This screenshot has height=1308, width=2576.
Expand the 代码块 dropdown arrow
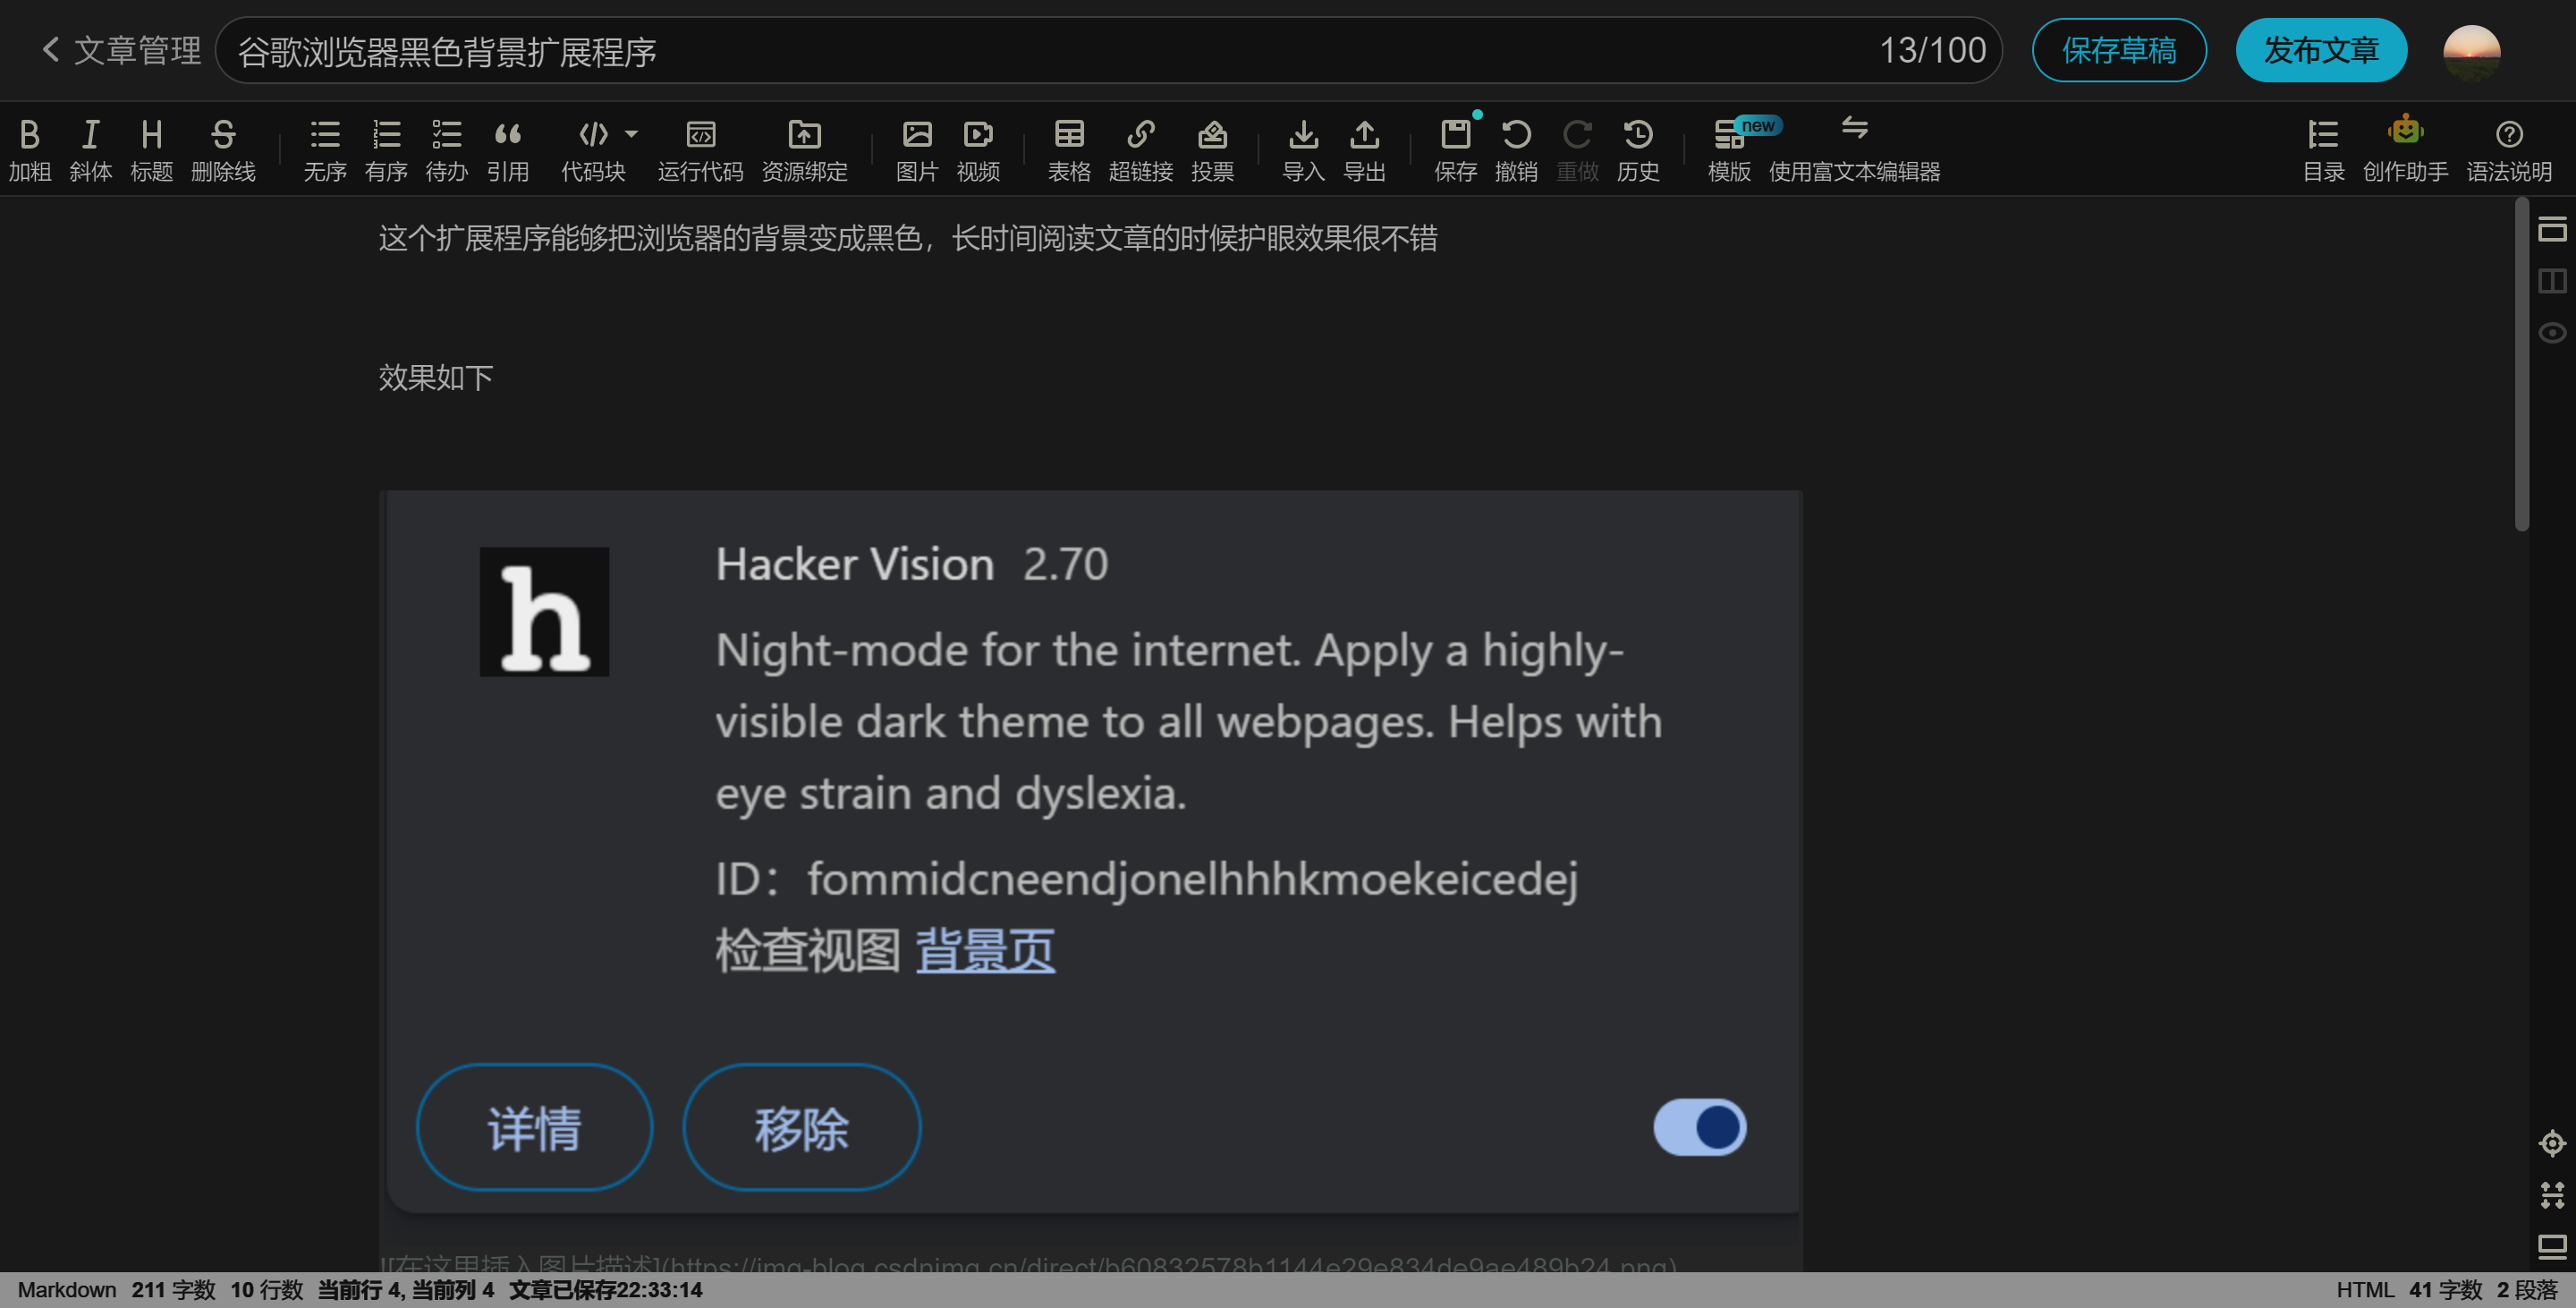(x=631, y=133)
